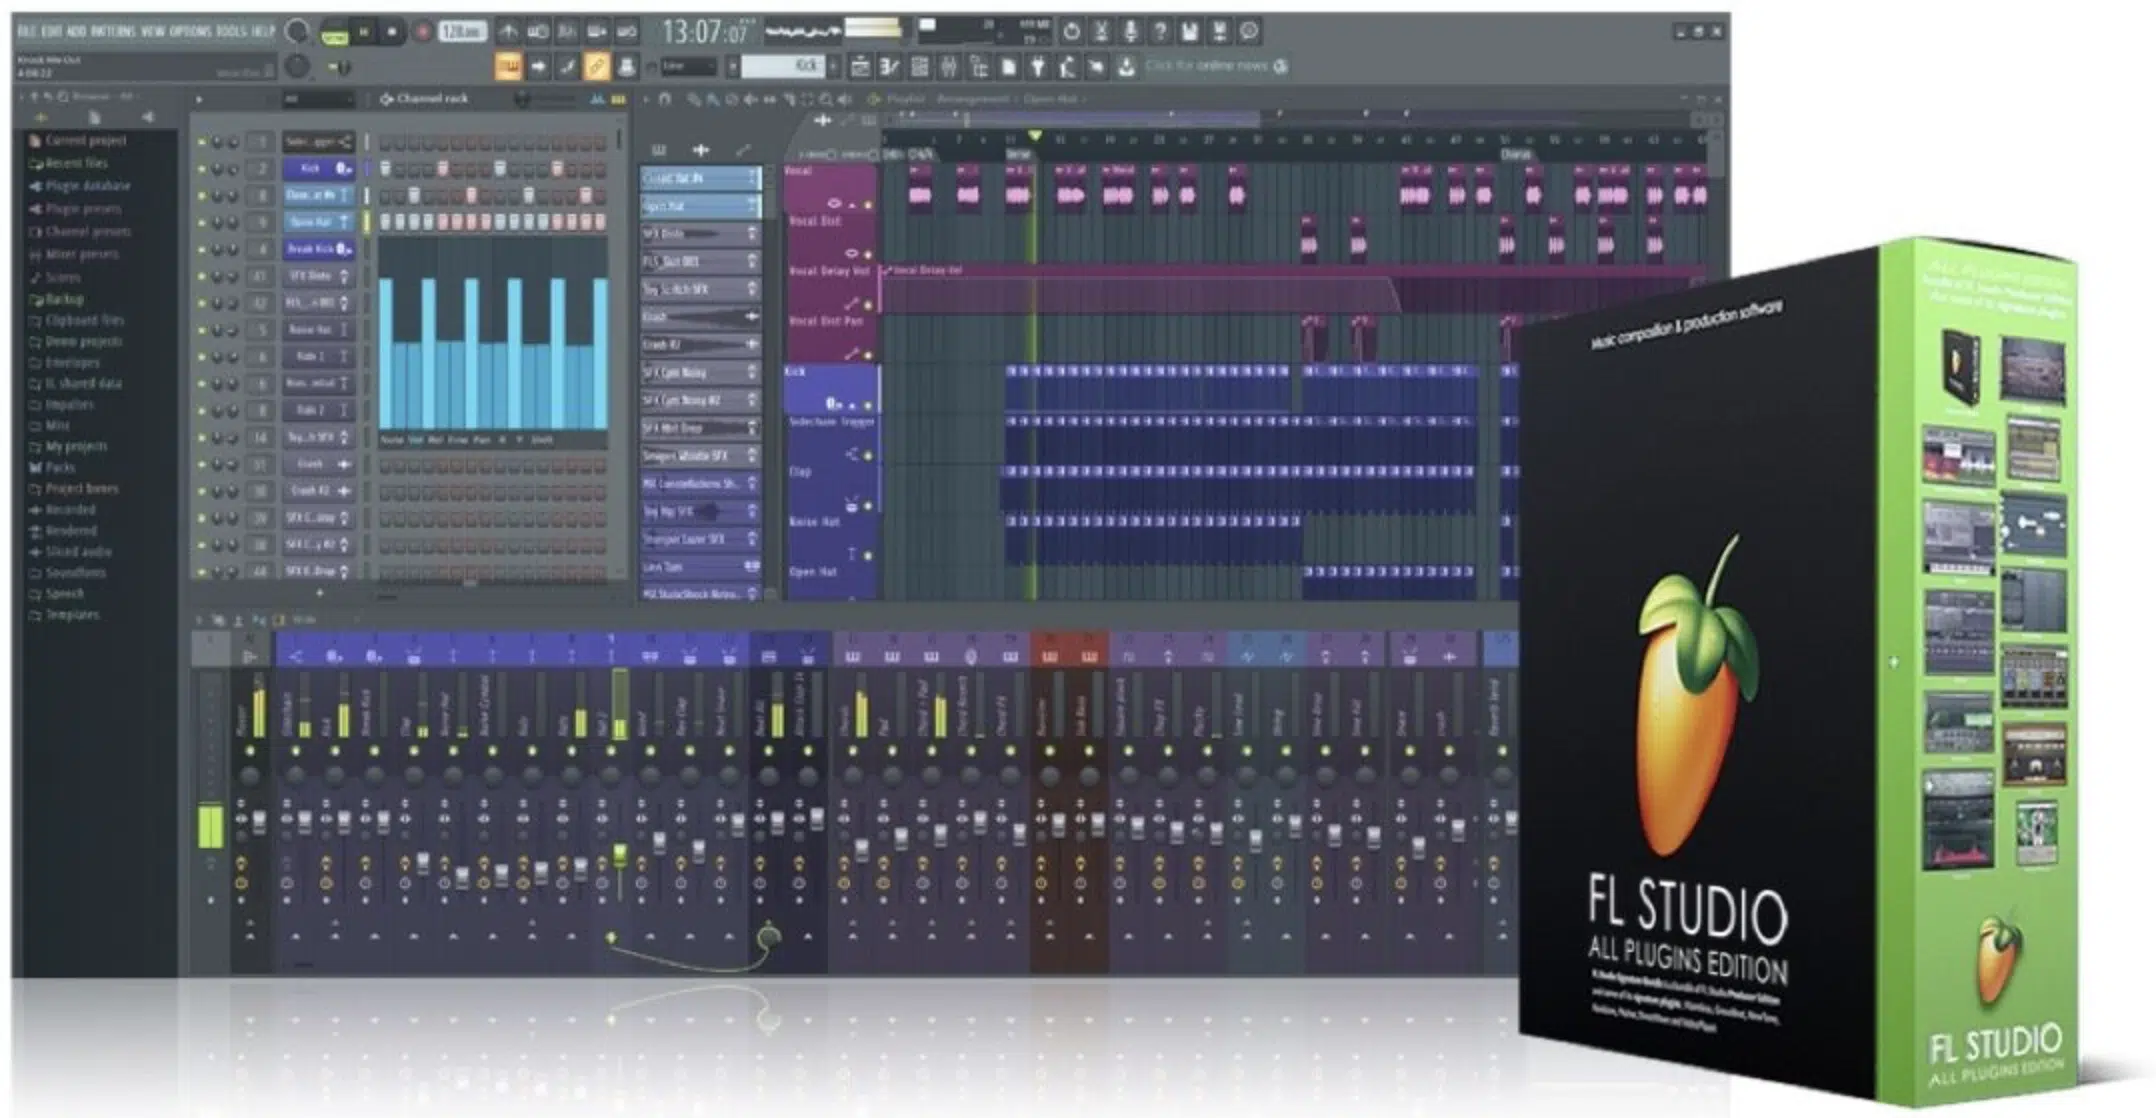Open the PATTERNS menu

click(x=113, y=31)
